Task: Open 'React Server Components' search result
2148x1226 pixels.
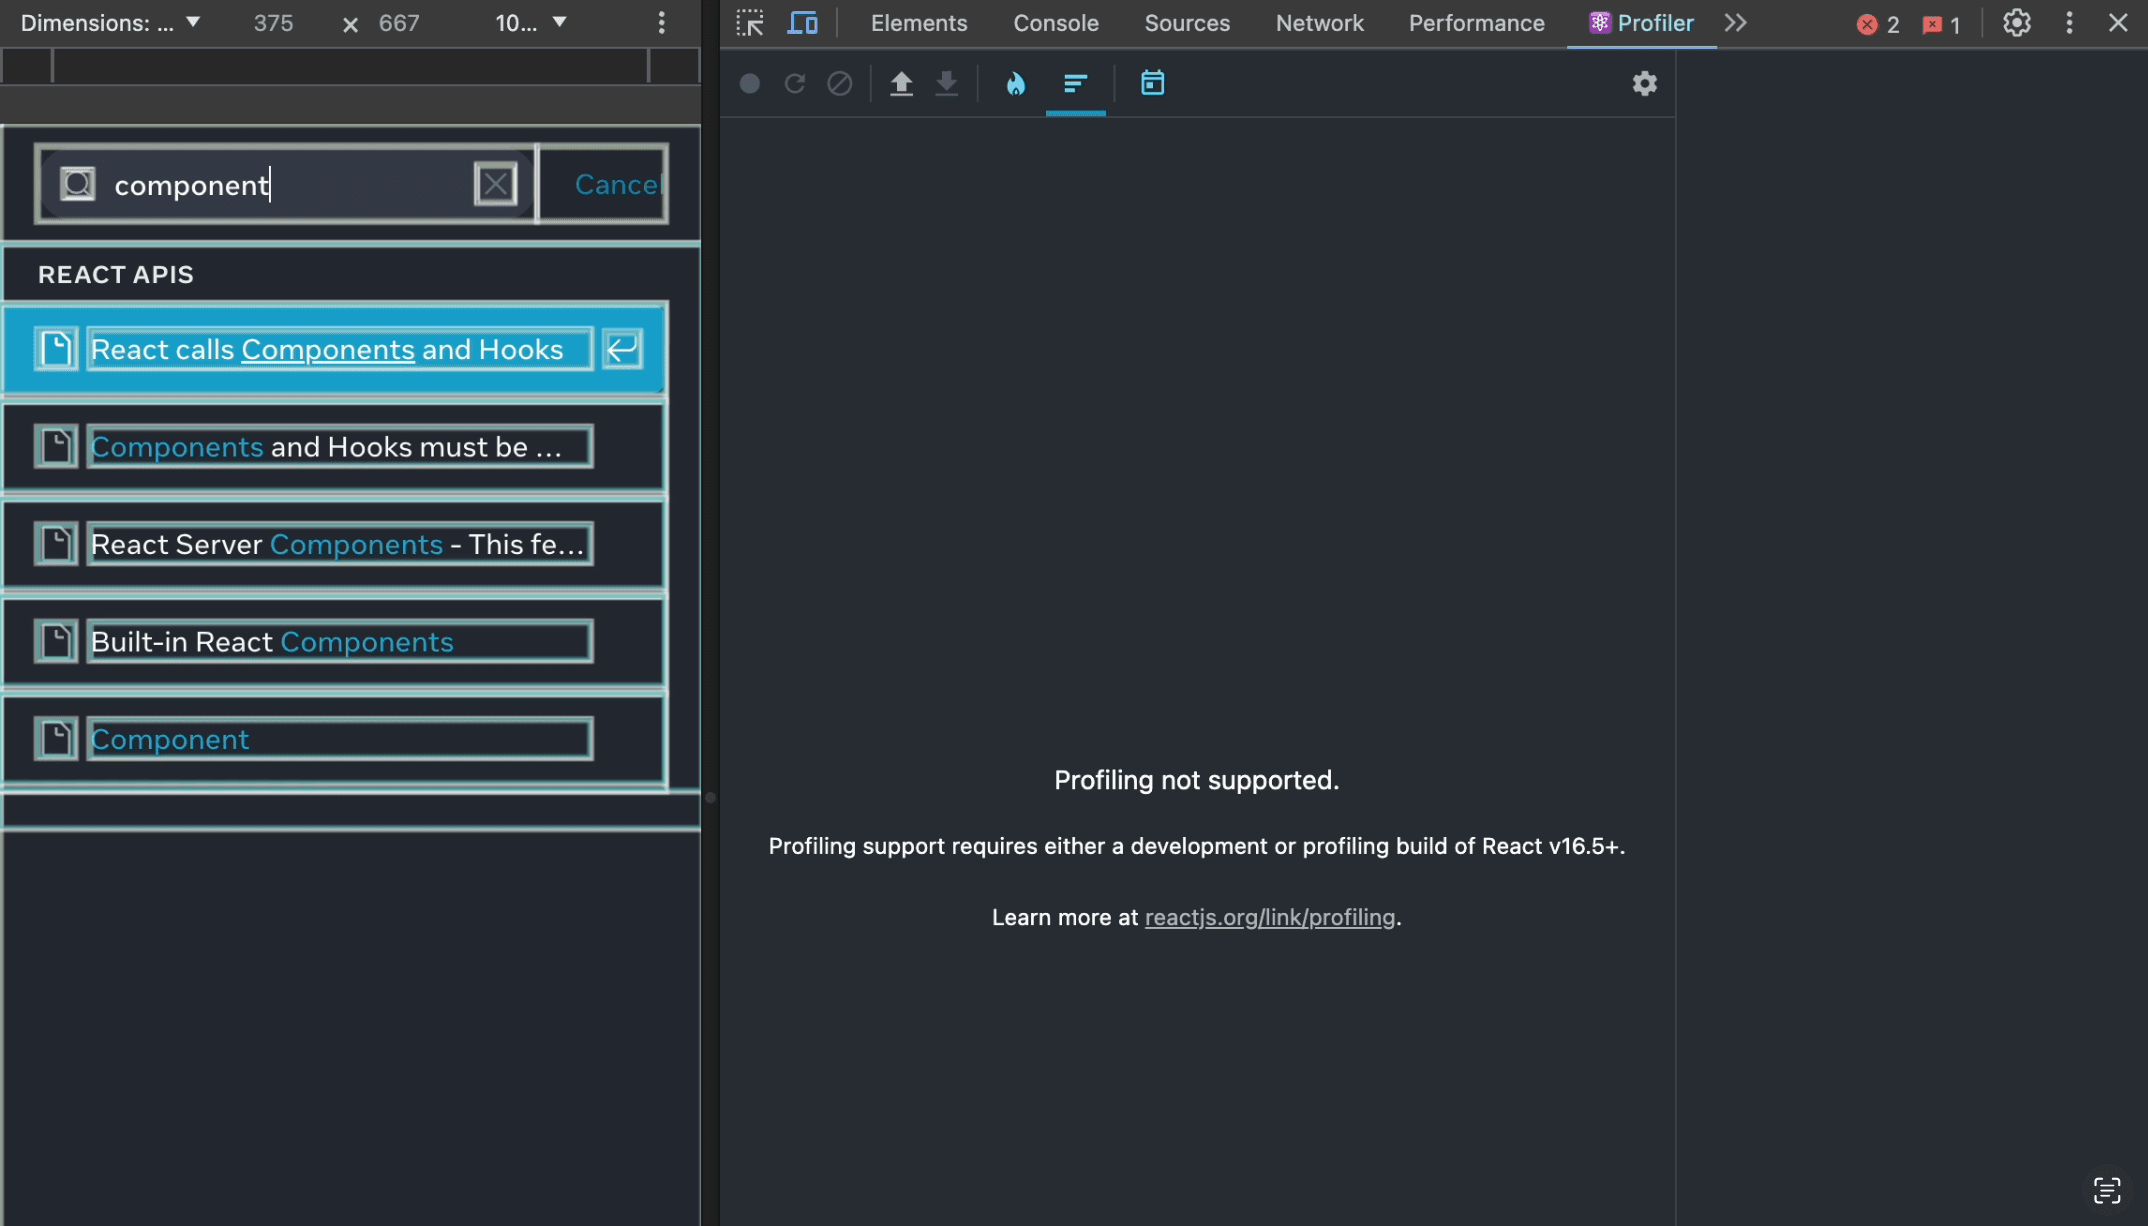Action: [x=335, y=544]
